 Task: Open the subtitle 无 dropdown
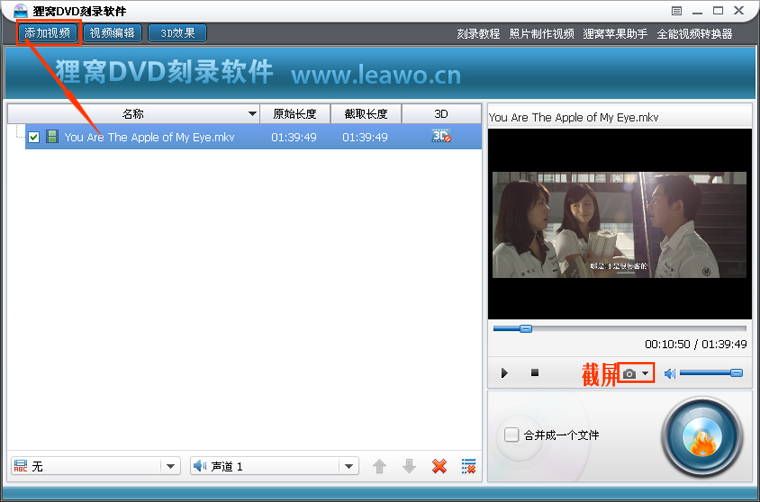pos(96,466)
